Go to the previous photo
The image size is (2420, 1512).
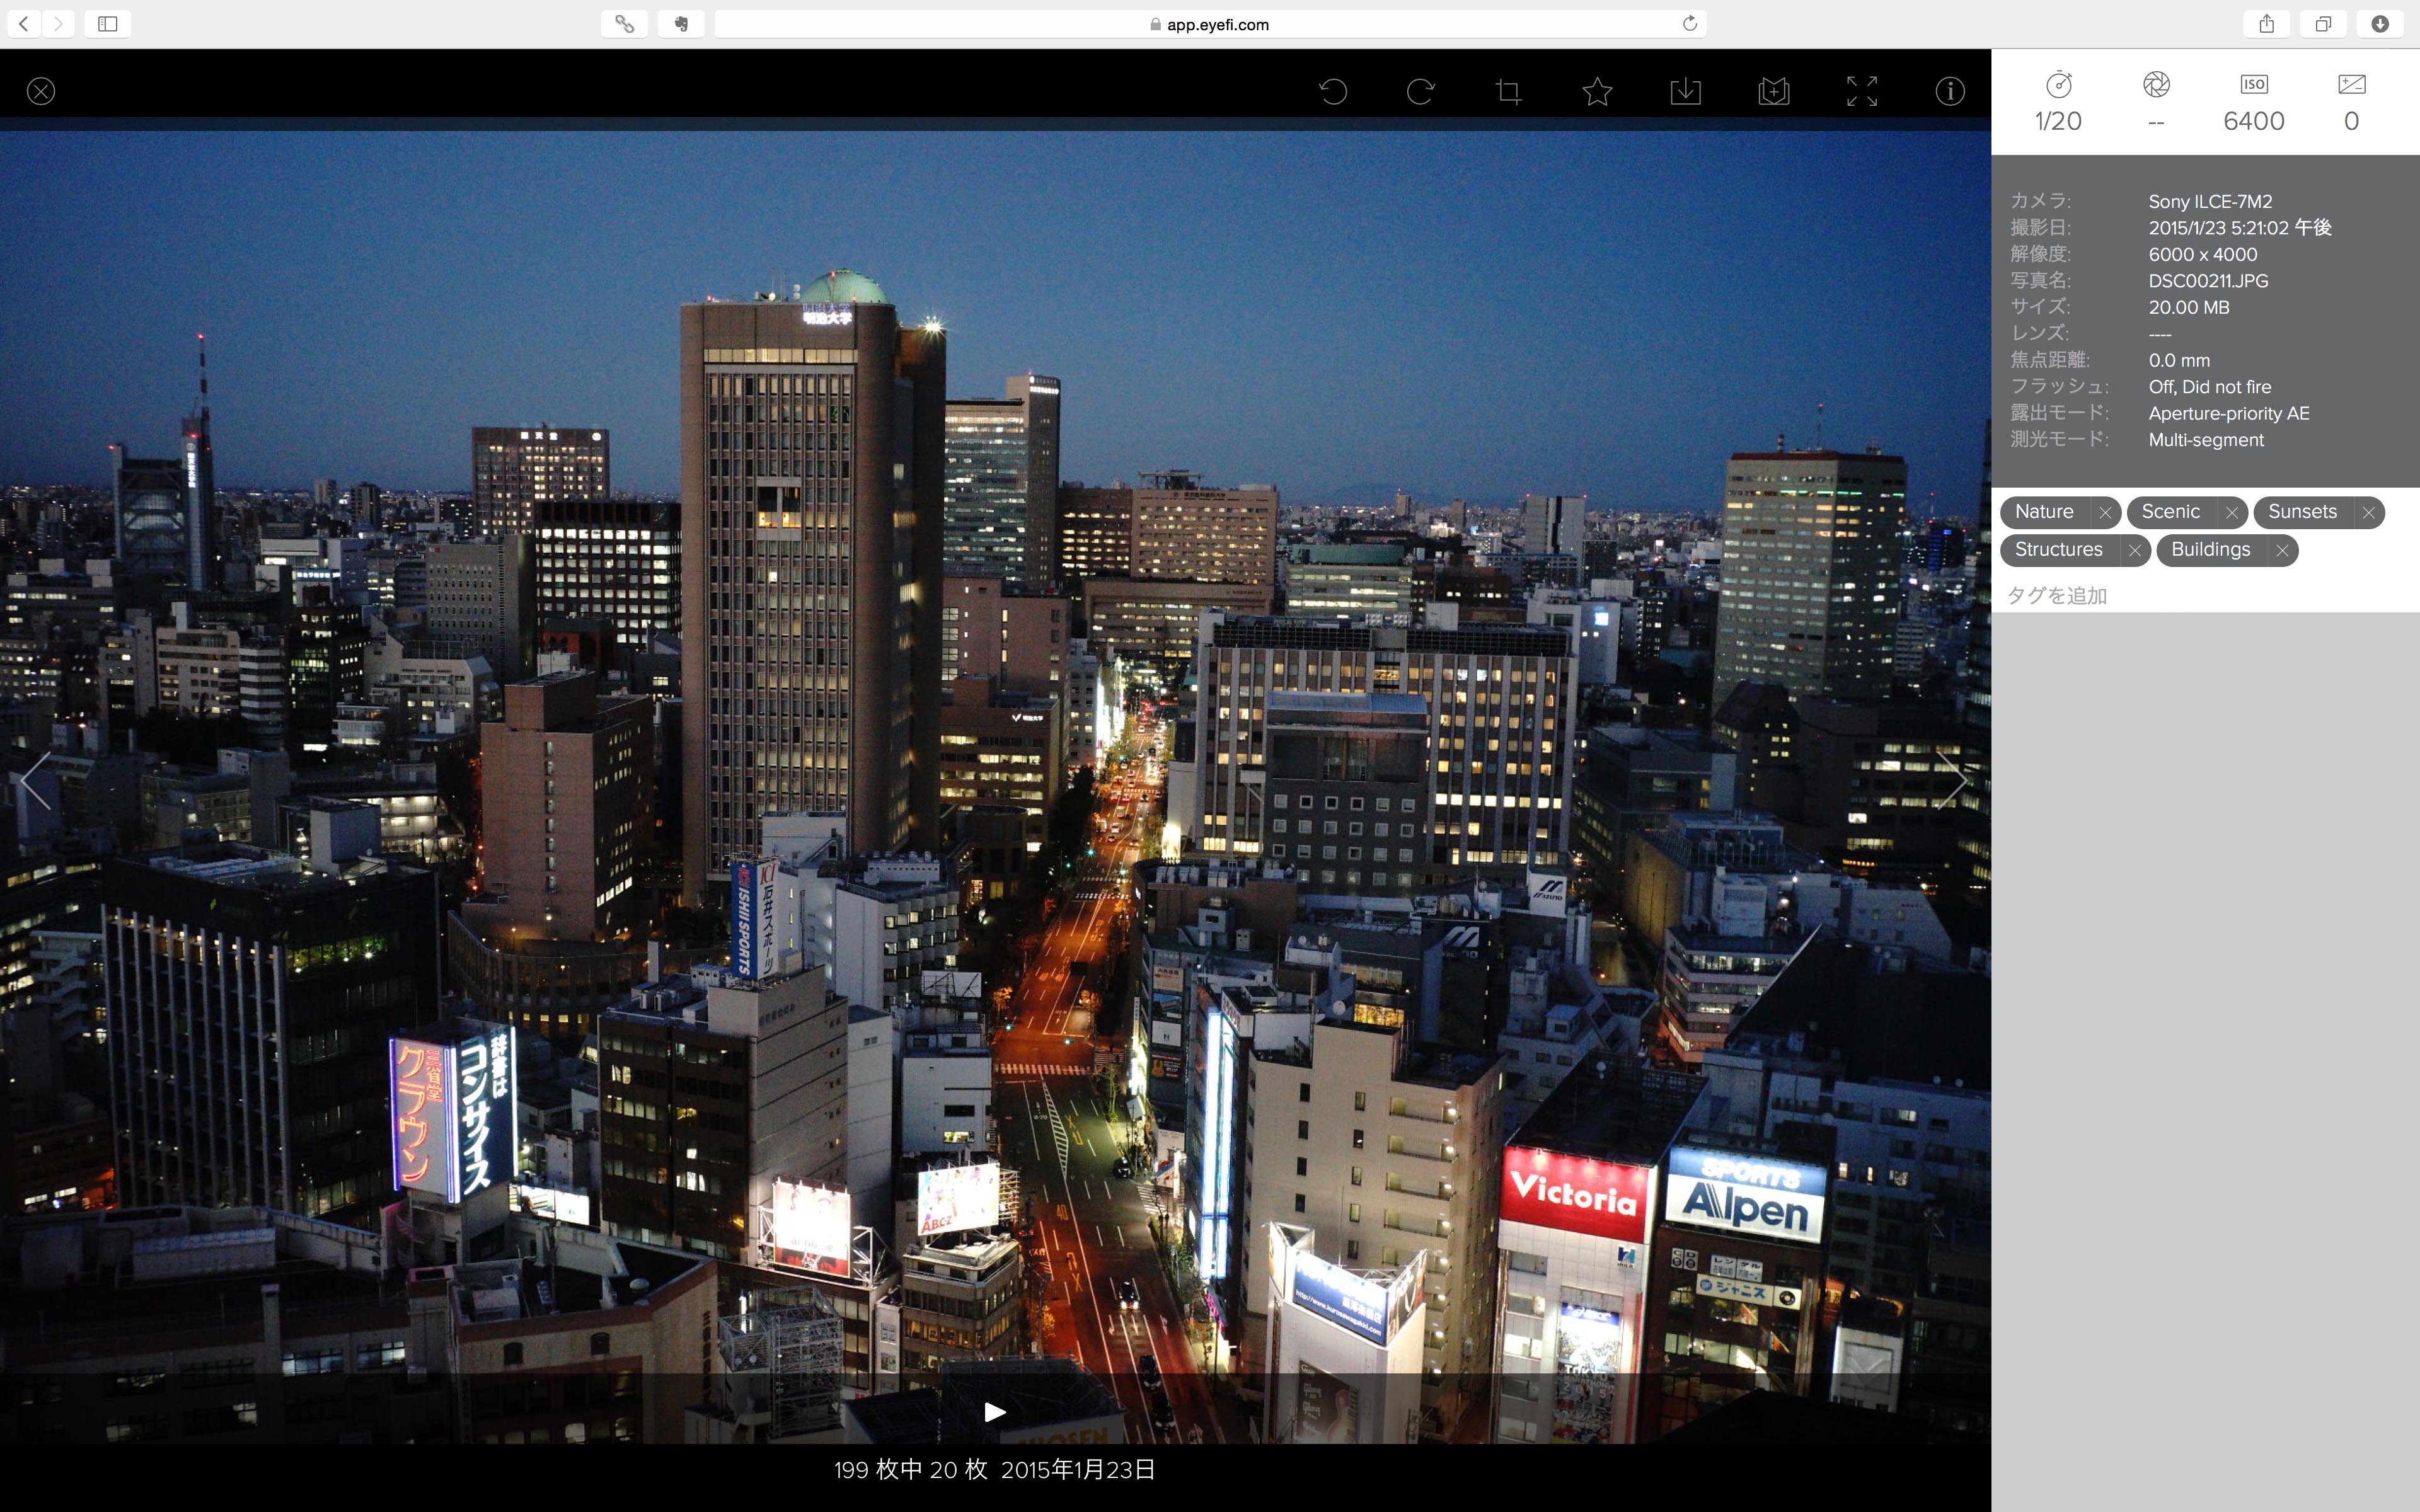[36, 780]
